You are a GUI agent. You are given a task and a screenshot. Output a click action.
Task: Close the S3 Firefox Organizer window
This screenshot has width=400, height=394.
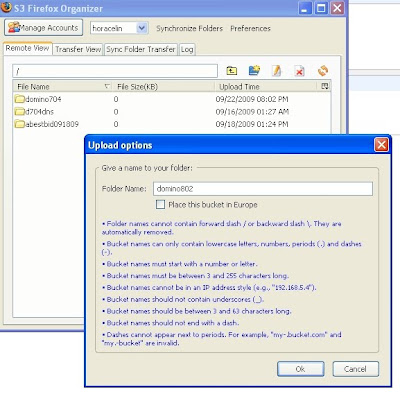(337, 8)
